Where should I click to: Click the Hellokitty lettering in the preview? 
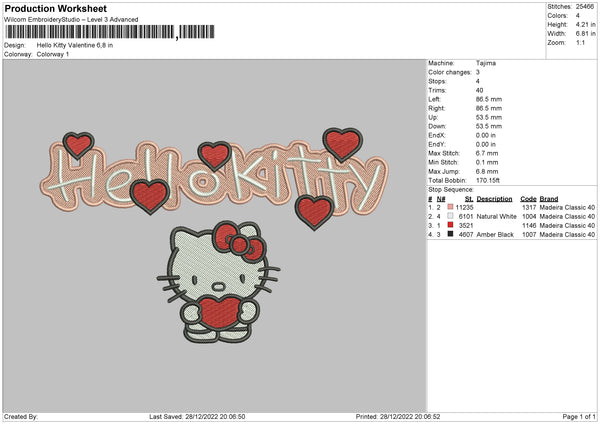[x=214, y=177]
